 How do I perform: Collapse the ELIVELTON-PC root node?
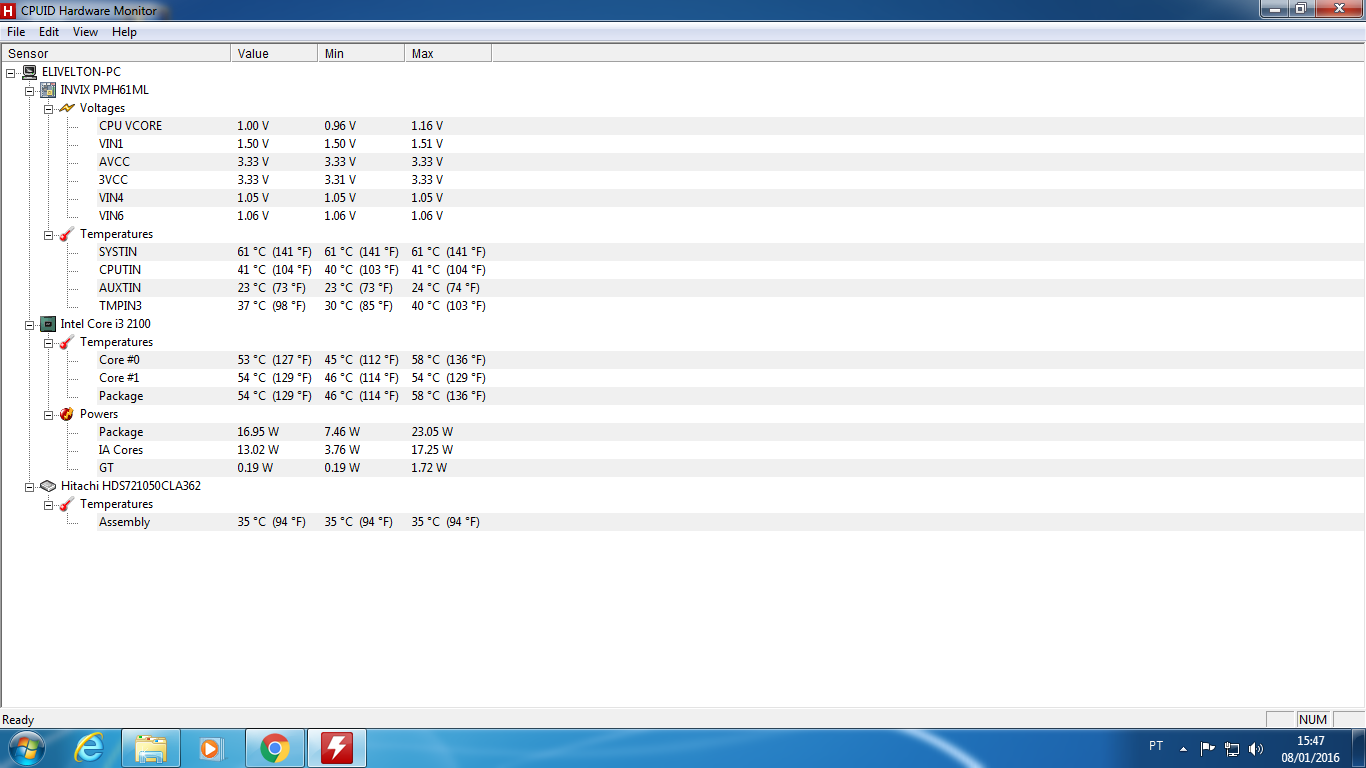click(x=11, y=72)
